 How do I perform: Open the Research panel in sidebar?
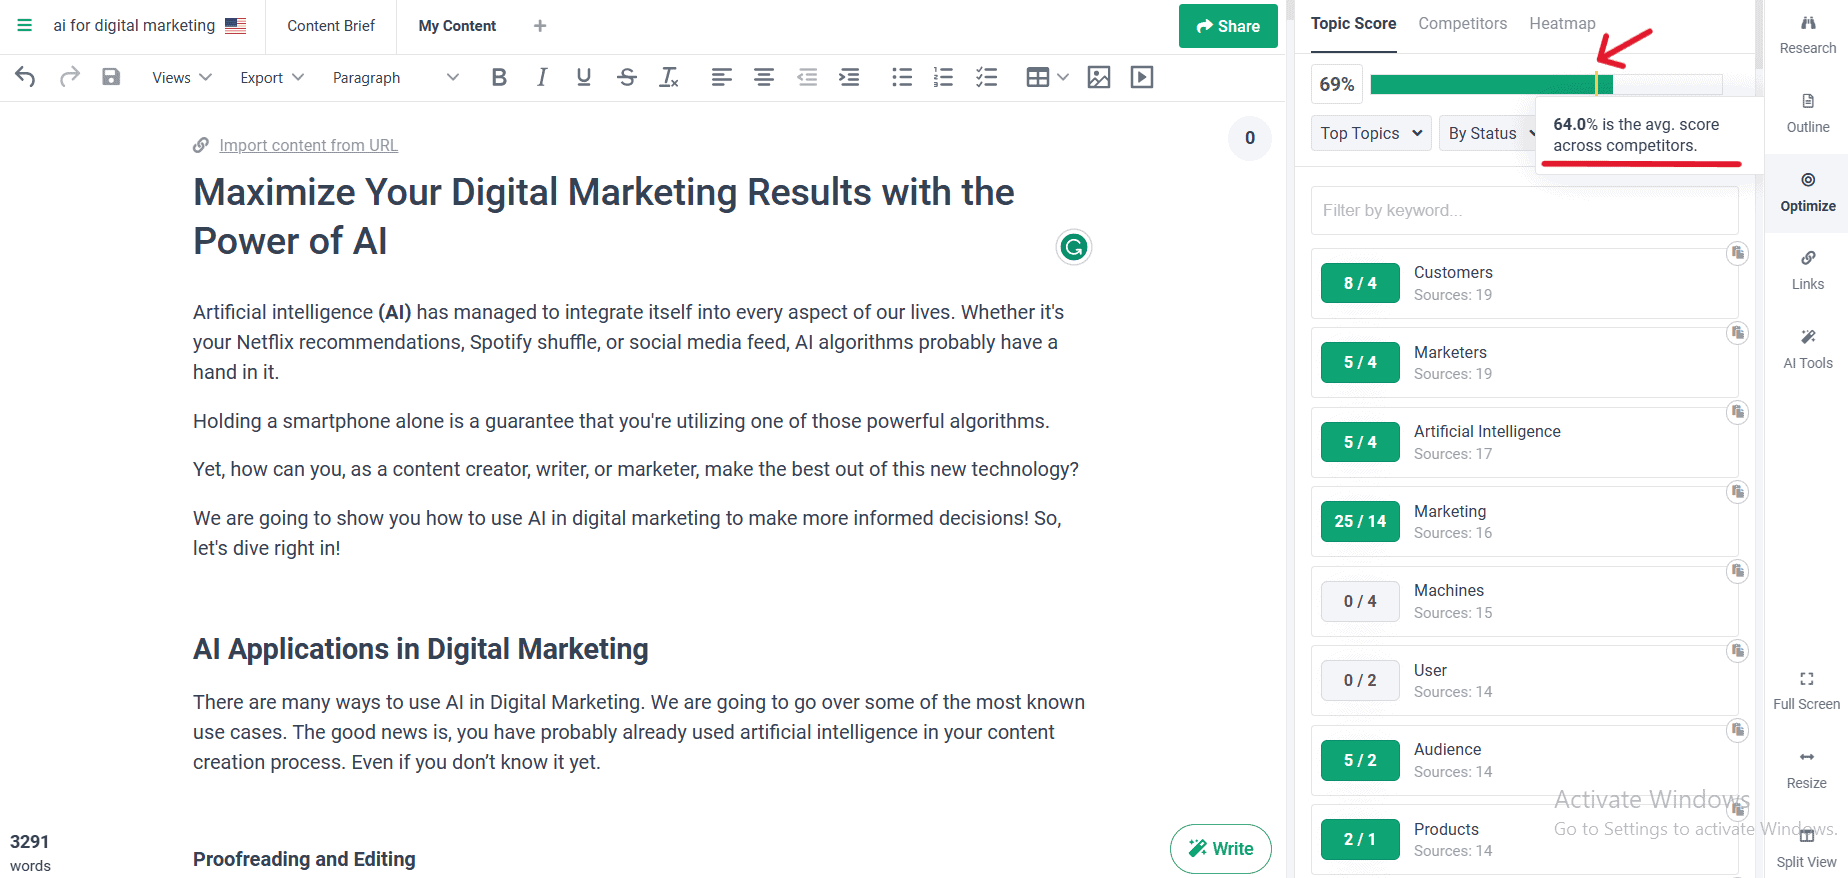click(1807, 35)
